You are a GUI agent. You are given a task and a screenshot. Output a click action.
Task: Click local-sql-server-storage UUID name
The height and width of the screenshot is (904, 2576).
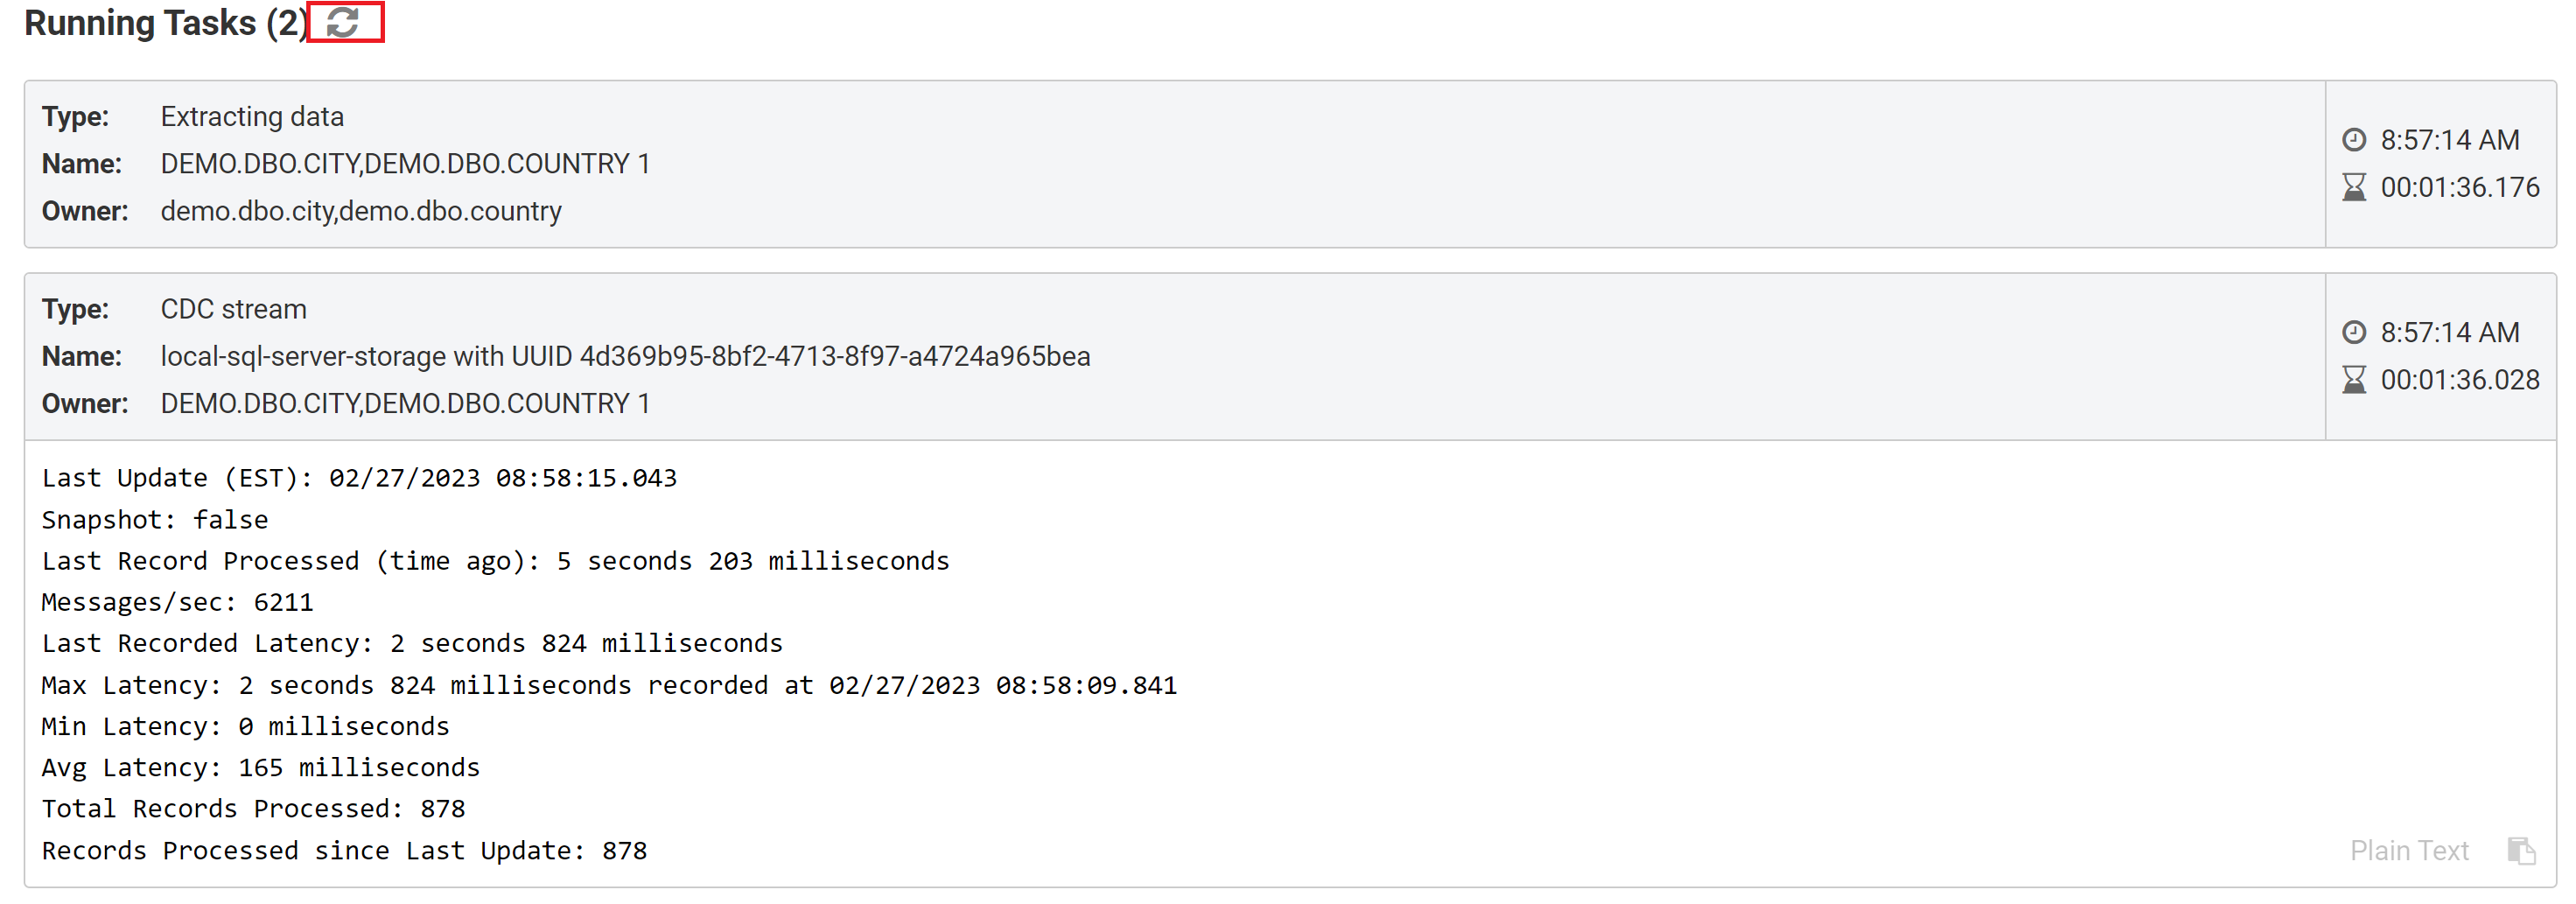[625, 356]
